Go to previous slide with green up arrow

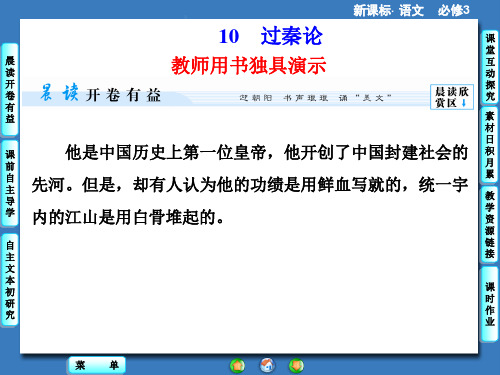point(237,365)
